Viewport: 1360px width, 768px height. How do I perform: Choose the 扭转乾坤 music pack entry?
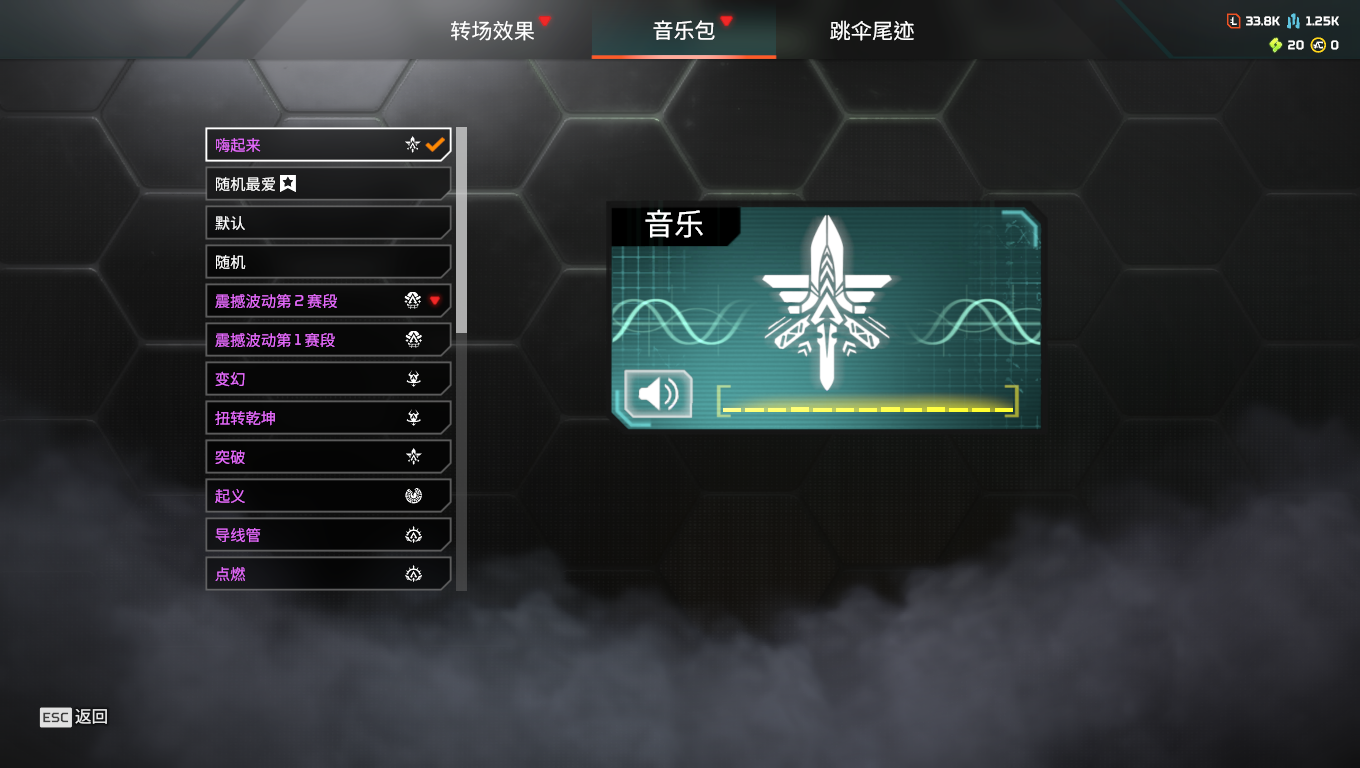328,418
